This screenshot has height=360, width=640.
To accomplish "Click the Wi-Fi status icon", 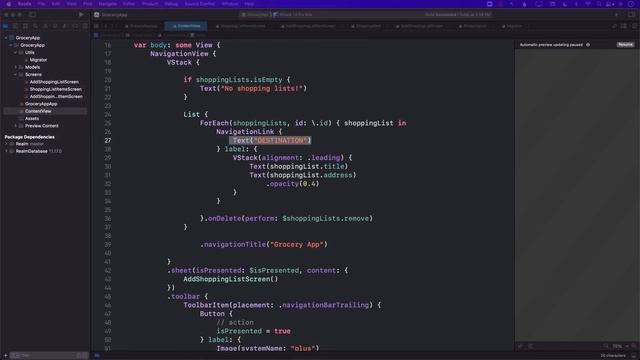I will pos(588,4).
